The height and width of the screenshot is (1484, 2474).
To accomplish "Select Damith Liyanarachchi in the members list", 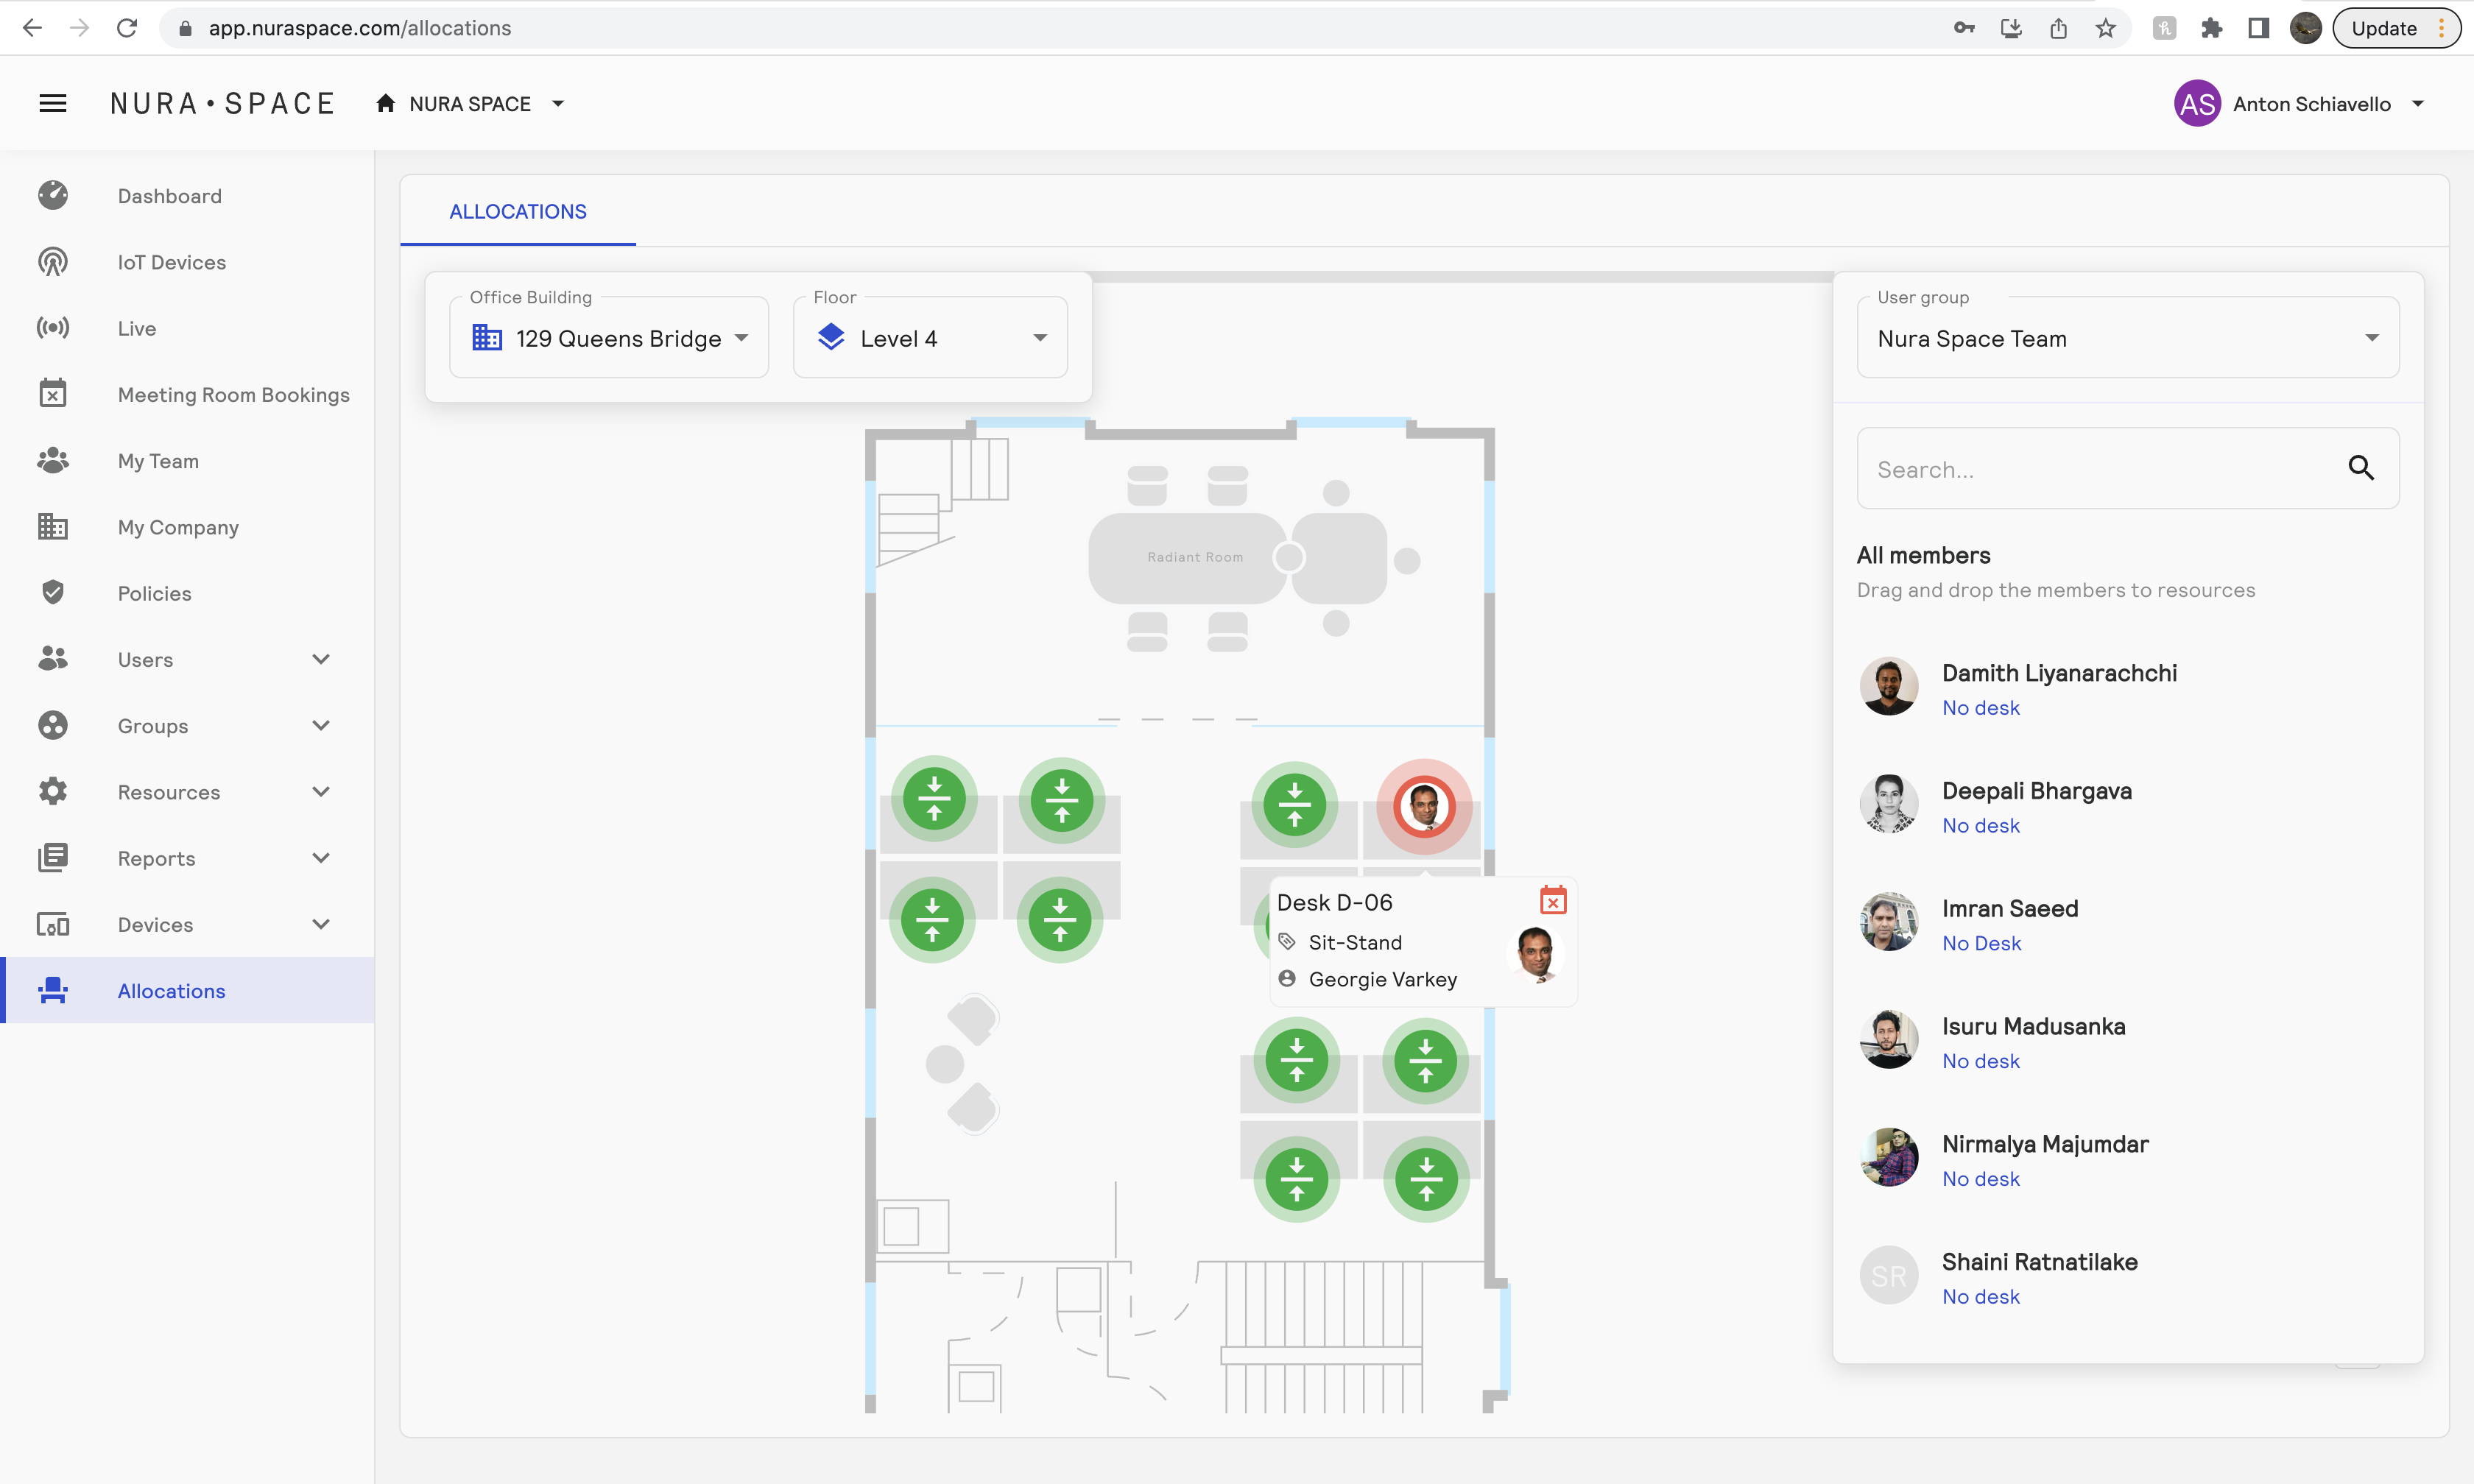I will [2059, 672].
